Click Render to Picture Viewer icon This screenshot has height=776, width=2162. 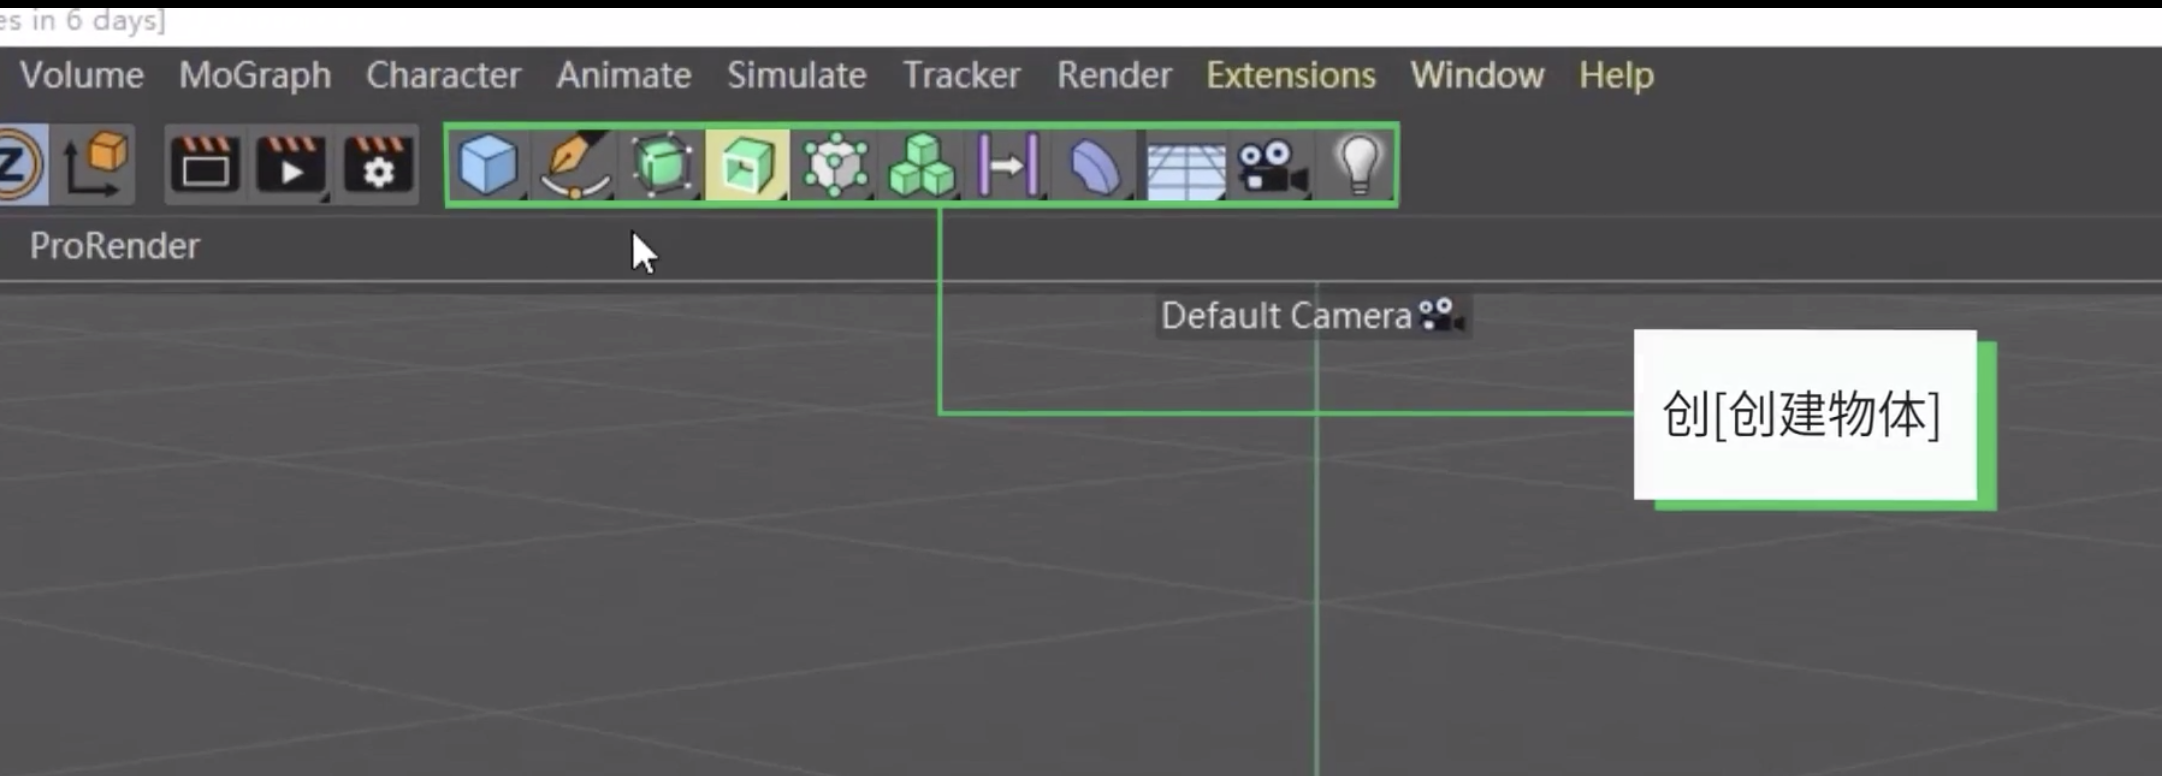291,164
